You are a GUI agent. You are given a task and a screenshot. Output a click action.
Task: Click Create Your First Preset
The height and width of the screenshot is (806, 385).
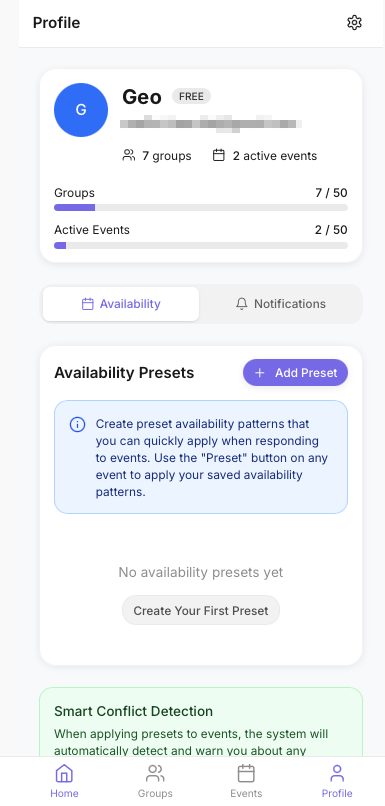click(201, 611)
